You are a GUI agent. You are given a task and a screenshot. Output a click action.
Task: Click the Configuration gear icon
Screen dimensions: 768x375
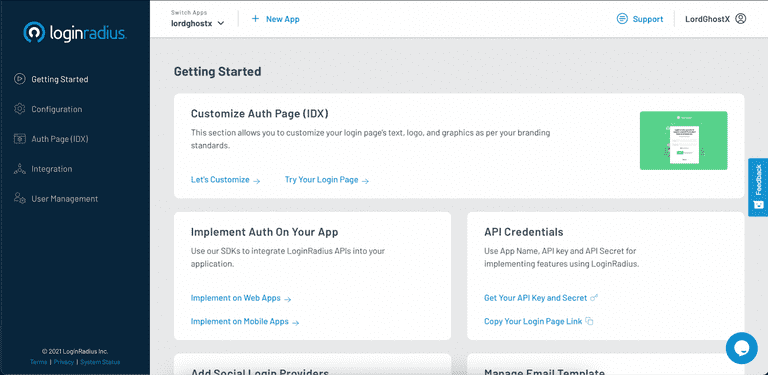(x=20, y=109)
